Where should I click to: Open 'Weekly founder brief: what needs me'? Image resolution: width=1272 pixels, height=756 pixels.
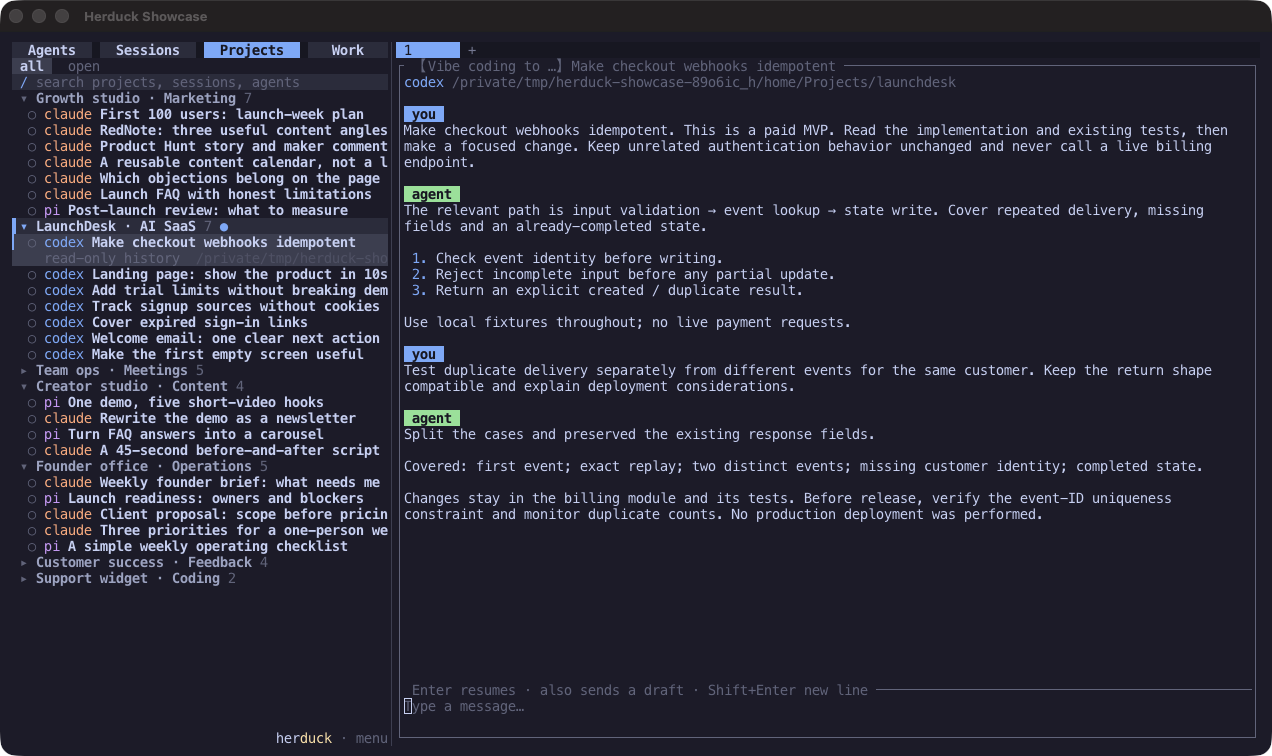pyautogui.click(x=200, y=482)
